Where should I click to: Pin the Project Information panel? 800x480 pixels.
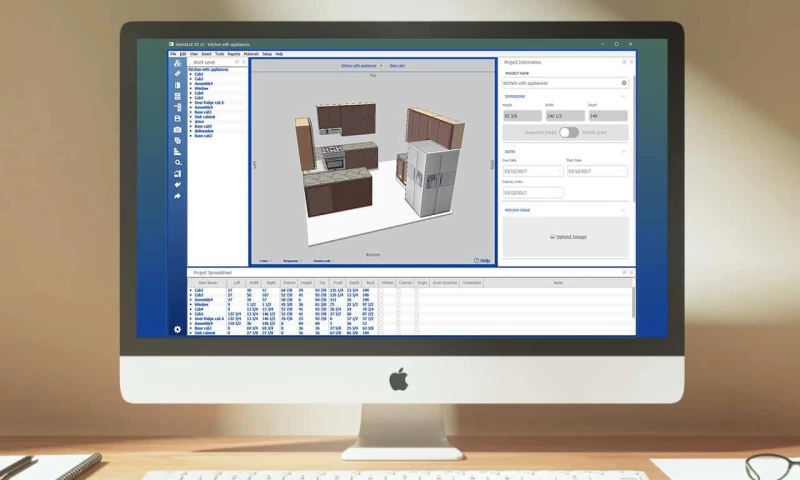coord(624,62)
